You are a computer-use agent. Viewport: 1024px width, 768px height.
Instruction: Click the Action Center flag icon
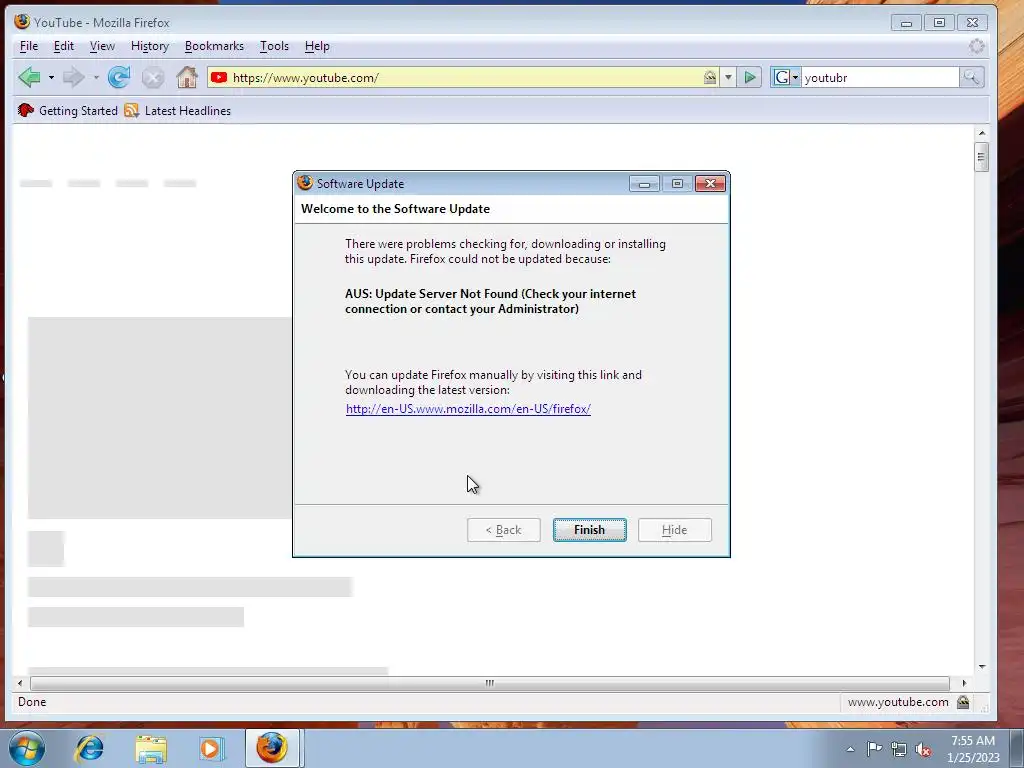[874, 748]
